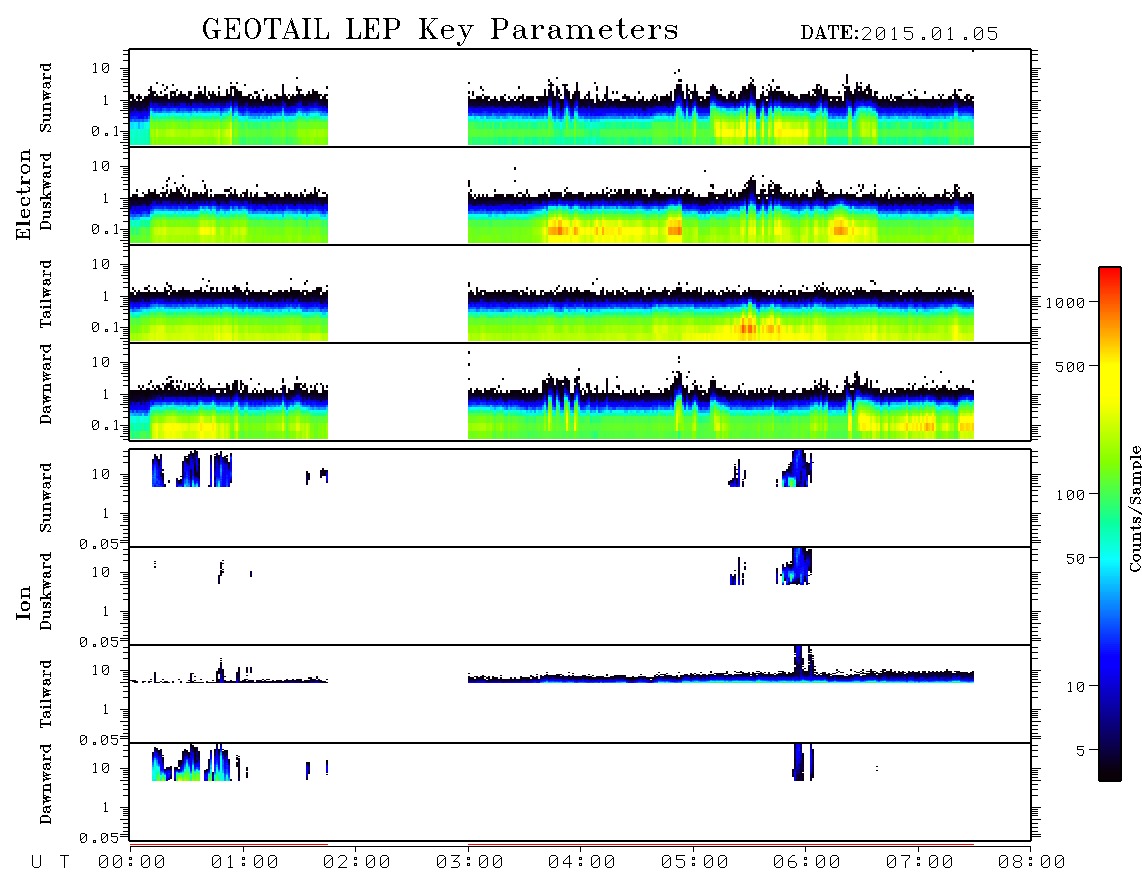Select the "05:00" time tick label
Viewport: 1142px width, 880px height.
(x=695, y=863)
